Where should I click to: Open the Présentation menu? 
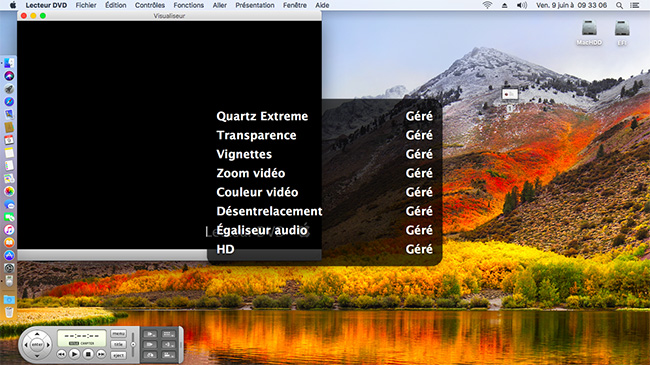[x=255, y=5]
